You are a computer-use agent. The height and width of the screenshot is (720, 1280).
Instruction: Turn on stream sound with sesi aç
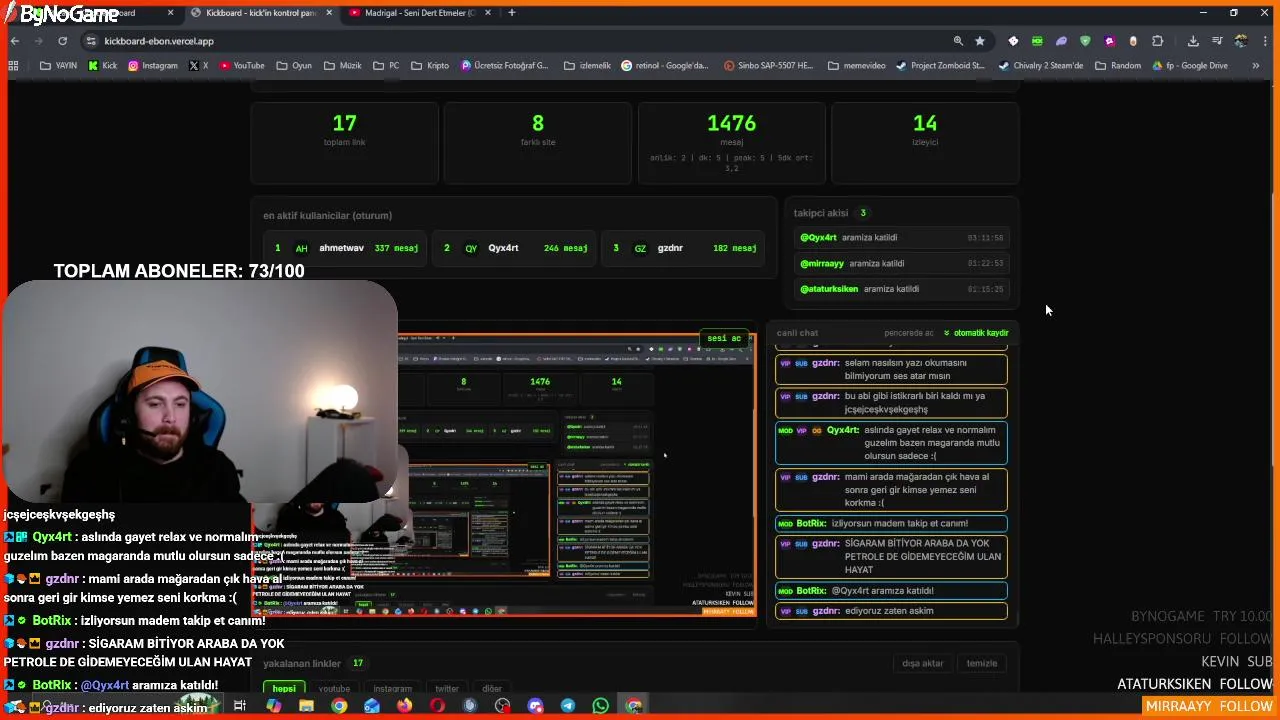pyautogui.click(x=724, y=338)
